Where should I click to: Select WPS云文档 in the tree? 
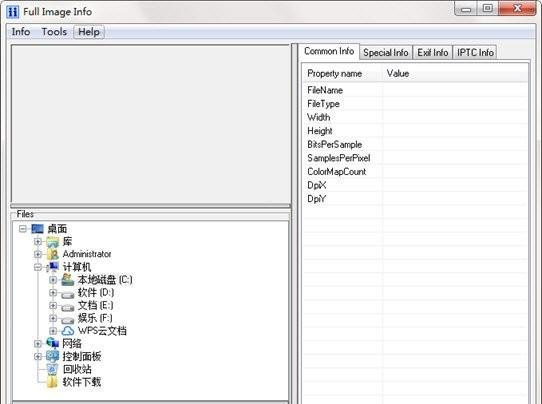point(102,331)
